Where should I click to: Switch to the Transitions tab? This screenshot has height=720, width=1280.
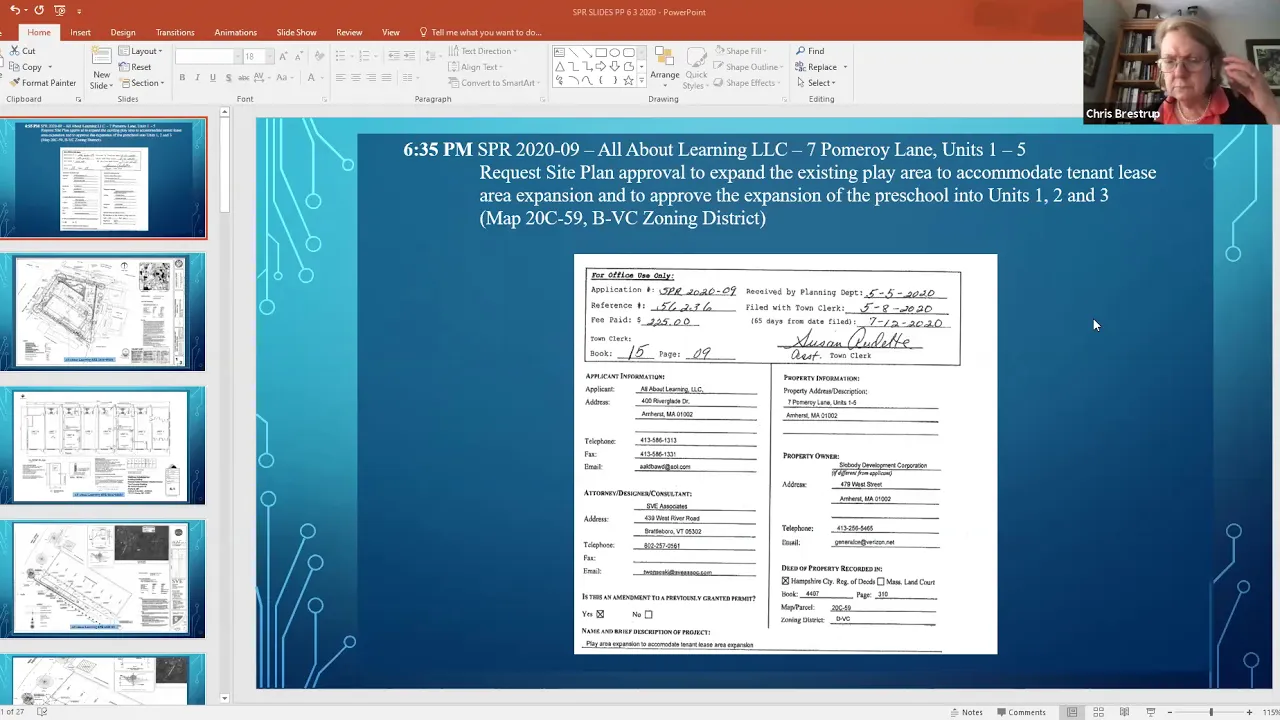pos(175,32)
